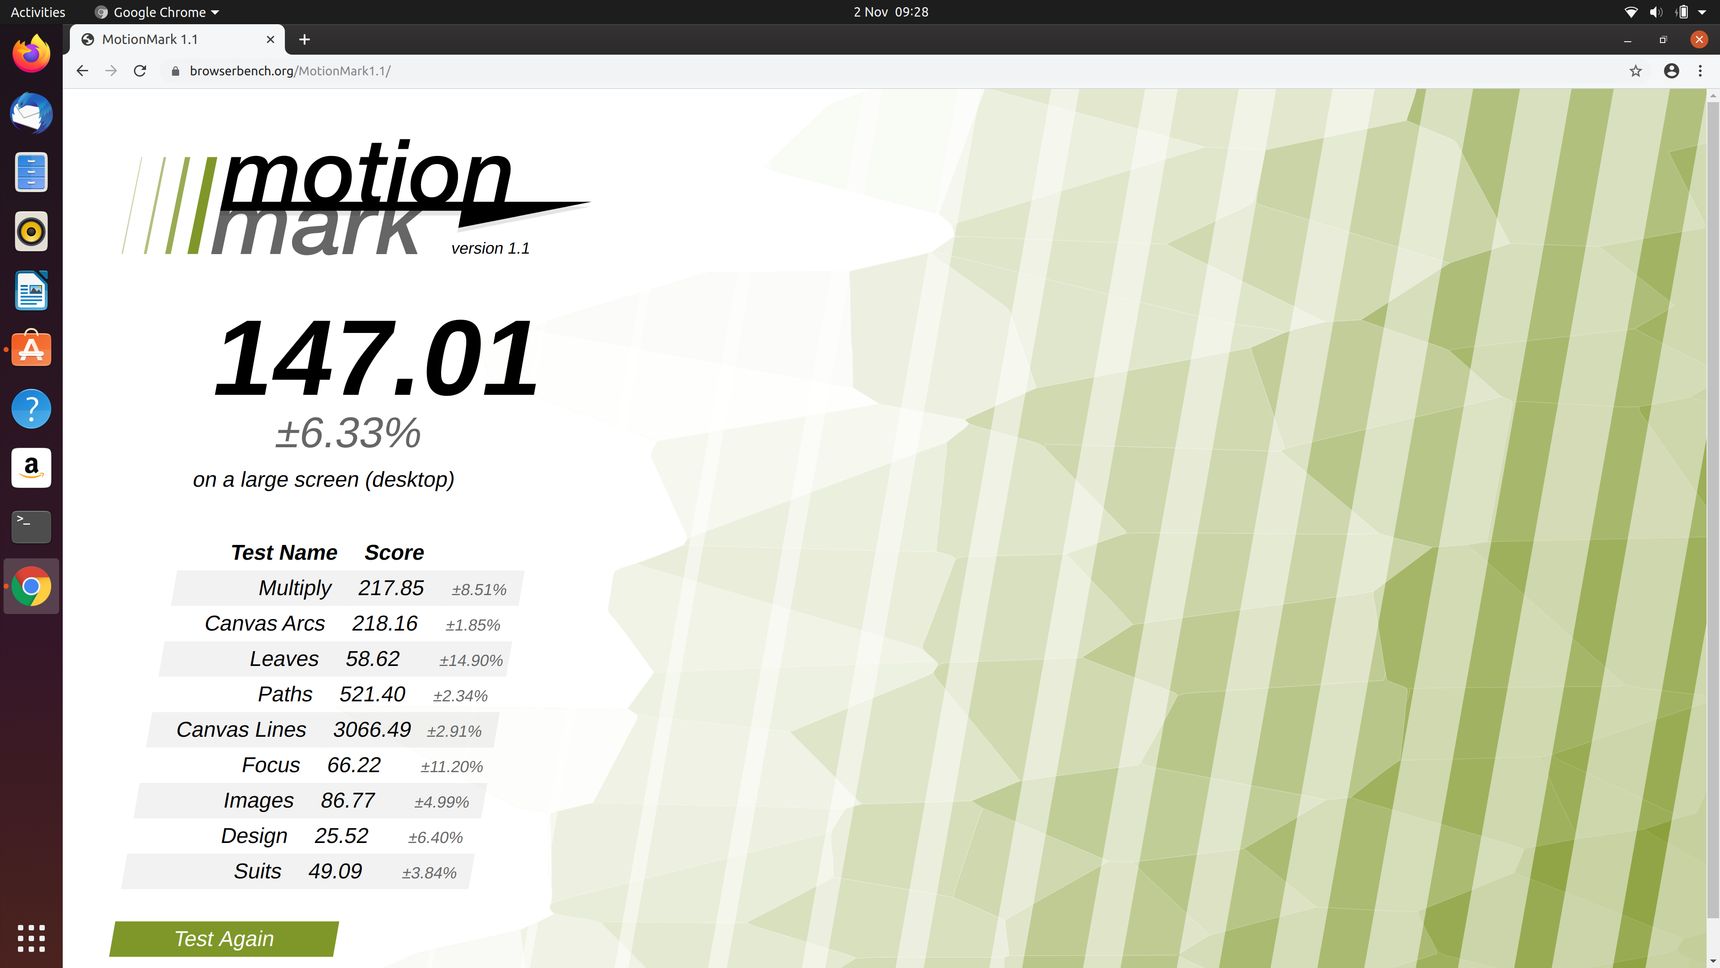
Task: Select the Google Chrome dock icon
Action: pos(31,586)
